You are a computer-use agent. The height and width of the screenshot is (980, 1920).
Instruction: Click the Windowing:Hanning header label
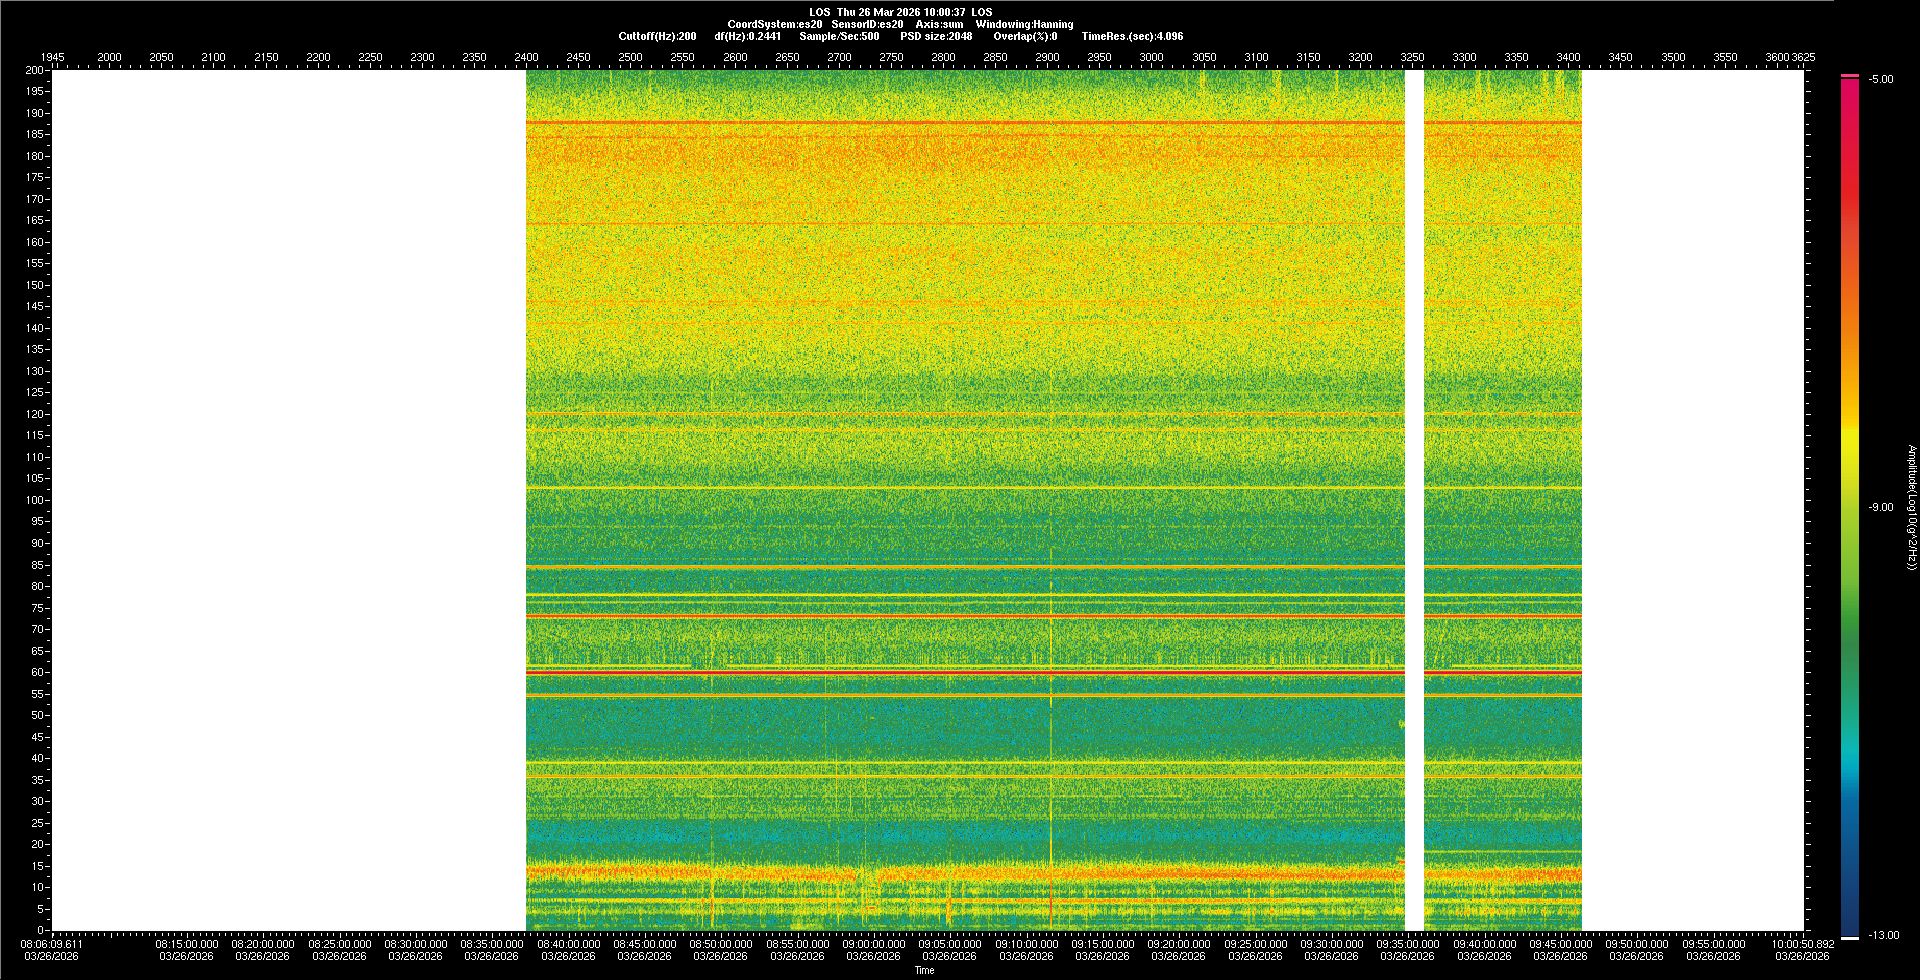click(x=1024, y=24)
